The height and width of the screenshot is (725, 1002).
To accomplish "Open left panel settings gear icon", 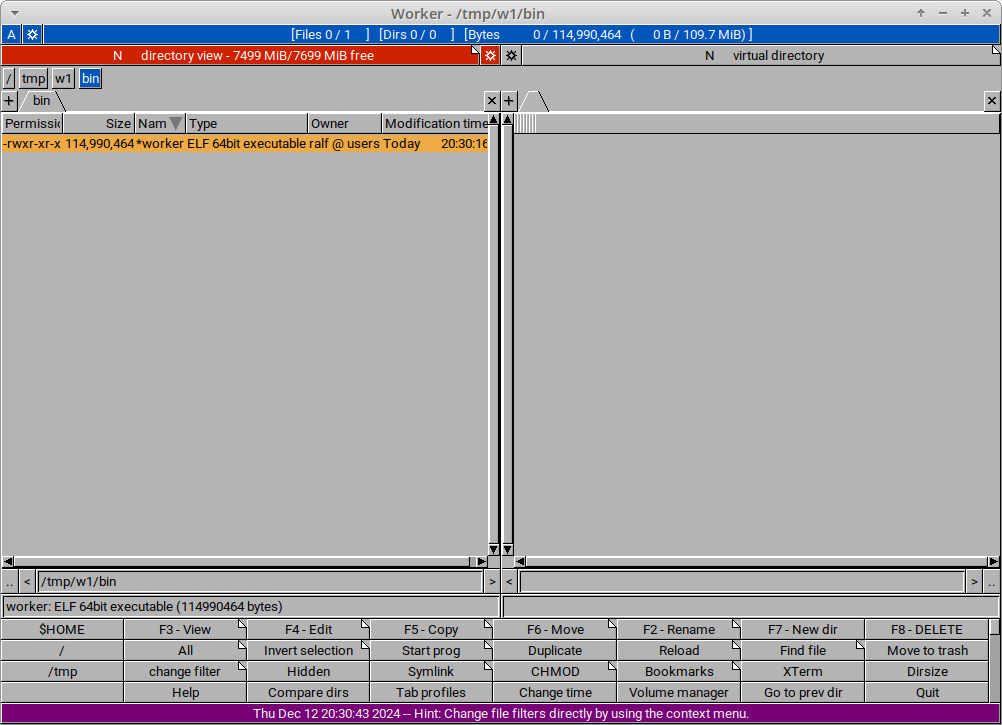I will [x=490, y=55].
